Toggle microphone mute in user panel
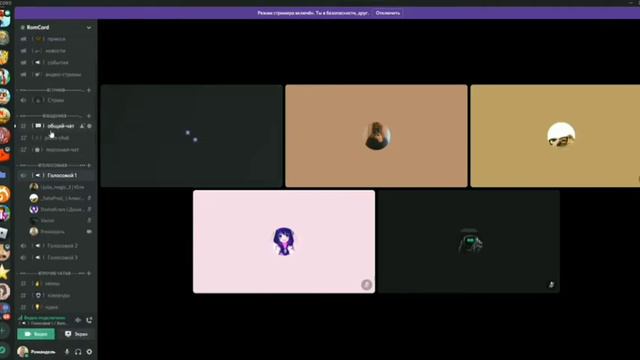 click(67, 351)
